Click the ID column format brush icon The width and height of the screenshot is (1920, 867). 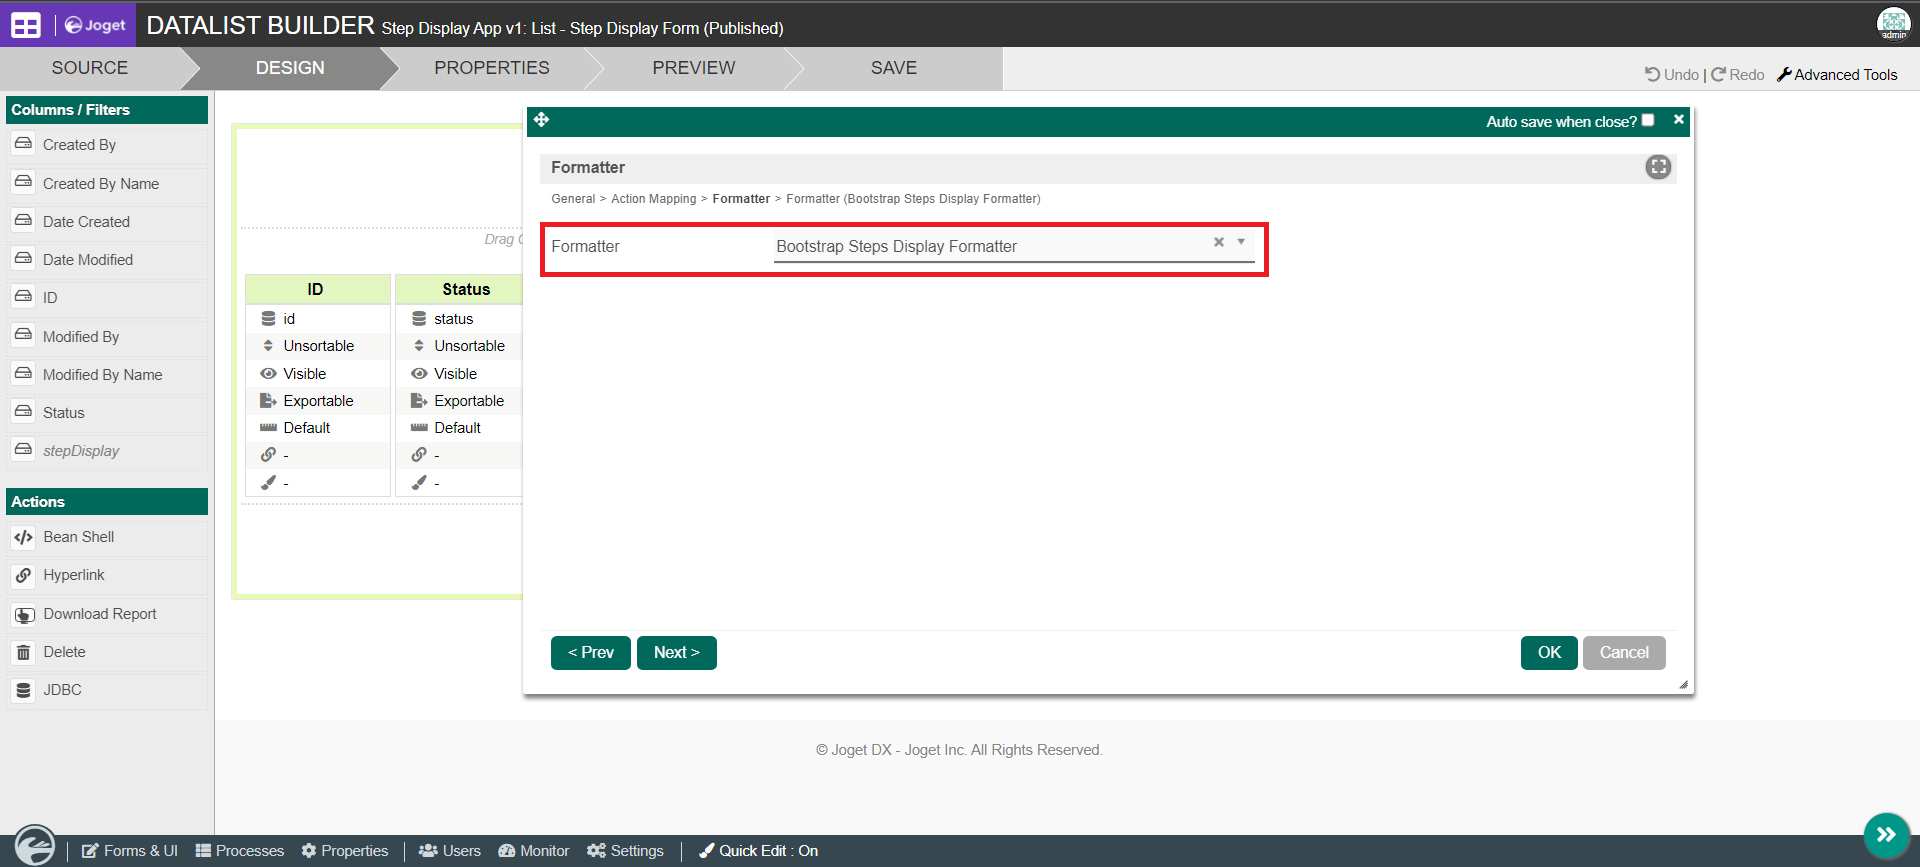click(268, 482)
